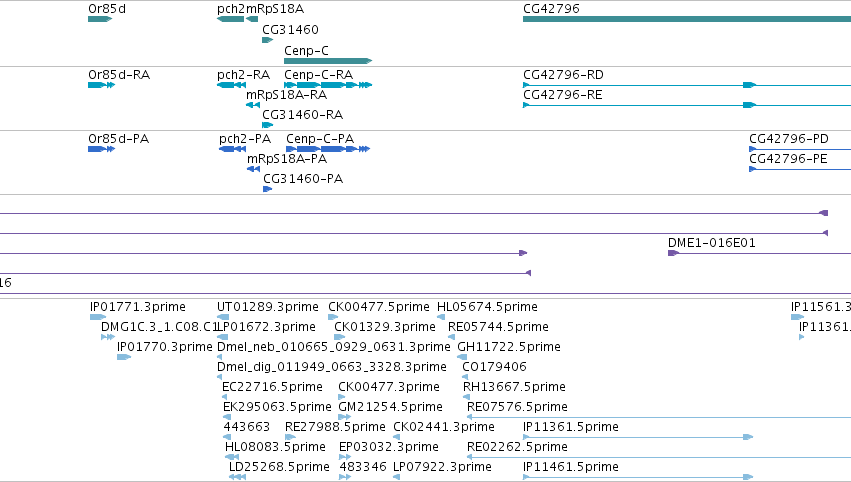Select the pch2-PA protein glyph
851x482 pixels.
point(232,149)
